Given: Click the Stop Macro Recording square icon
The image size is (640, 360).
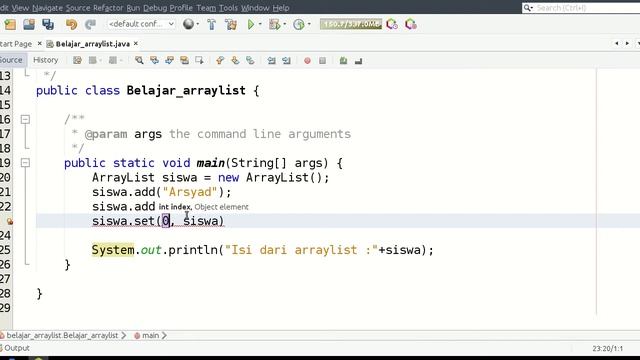Looking at the screenshot, I should tap(322, 61).
